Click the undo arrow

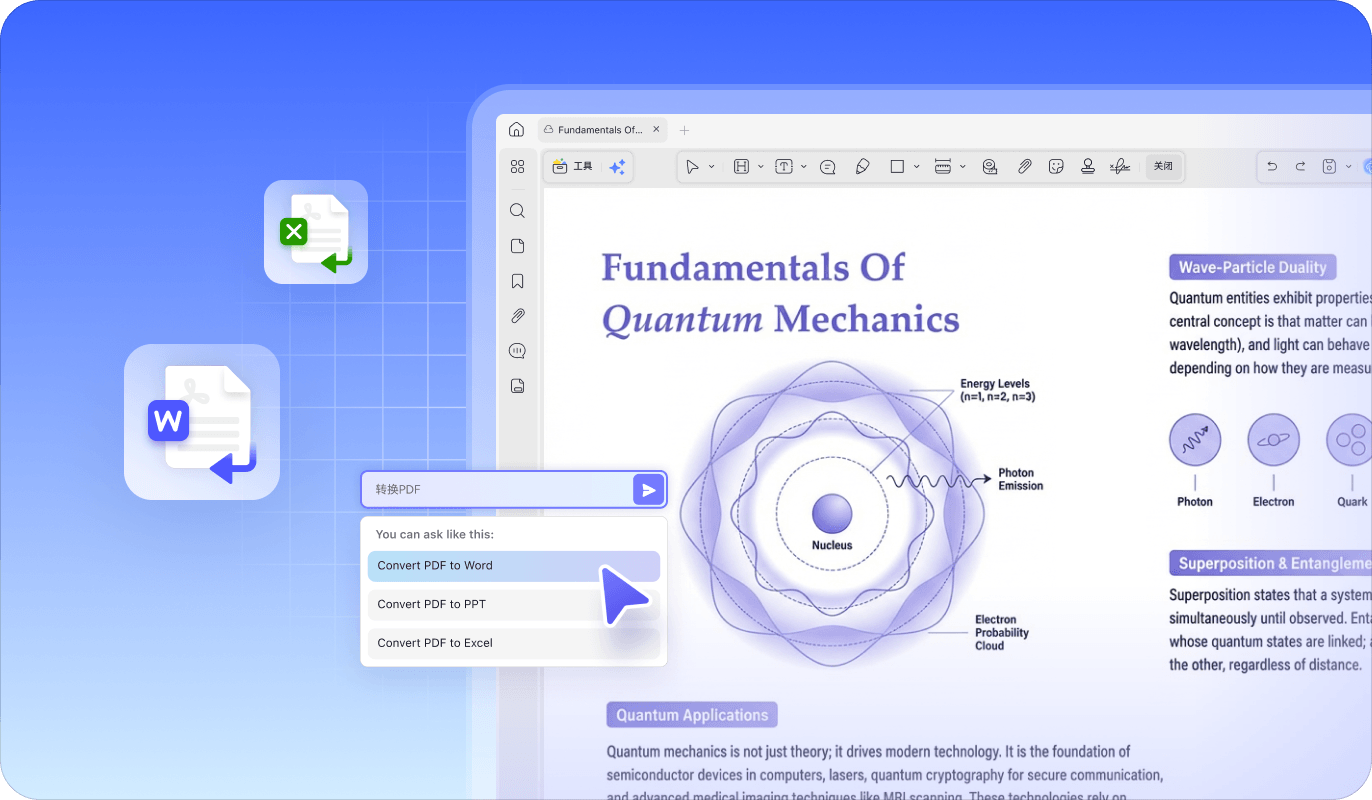(1272, 167)
